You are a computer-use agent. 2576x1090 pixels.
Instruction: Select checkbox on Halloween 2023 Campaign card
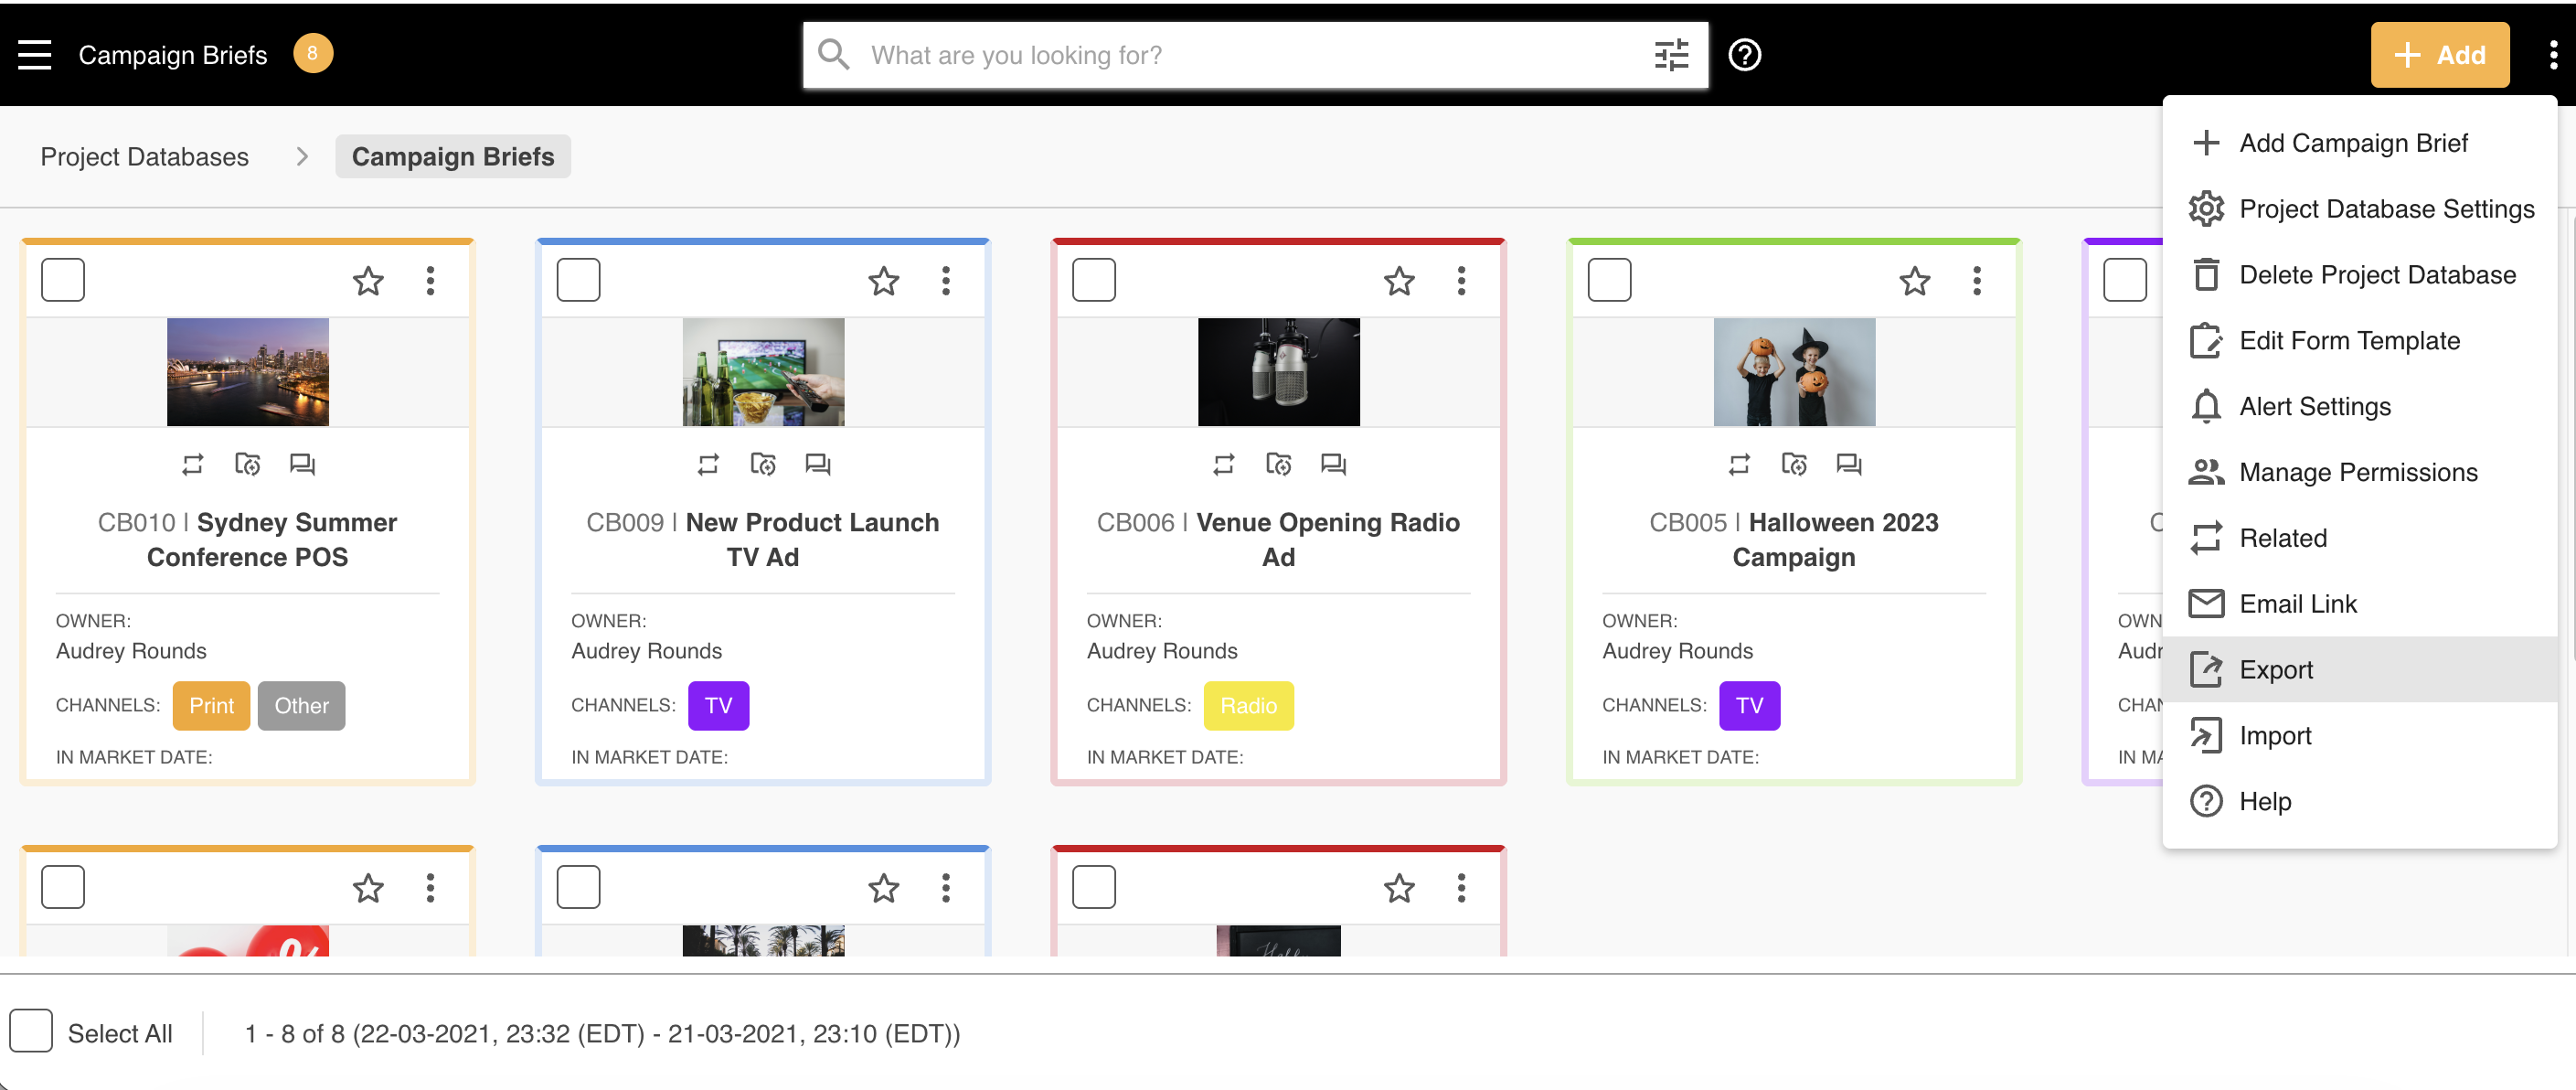tap(1609, 280)
